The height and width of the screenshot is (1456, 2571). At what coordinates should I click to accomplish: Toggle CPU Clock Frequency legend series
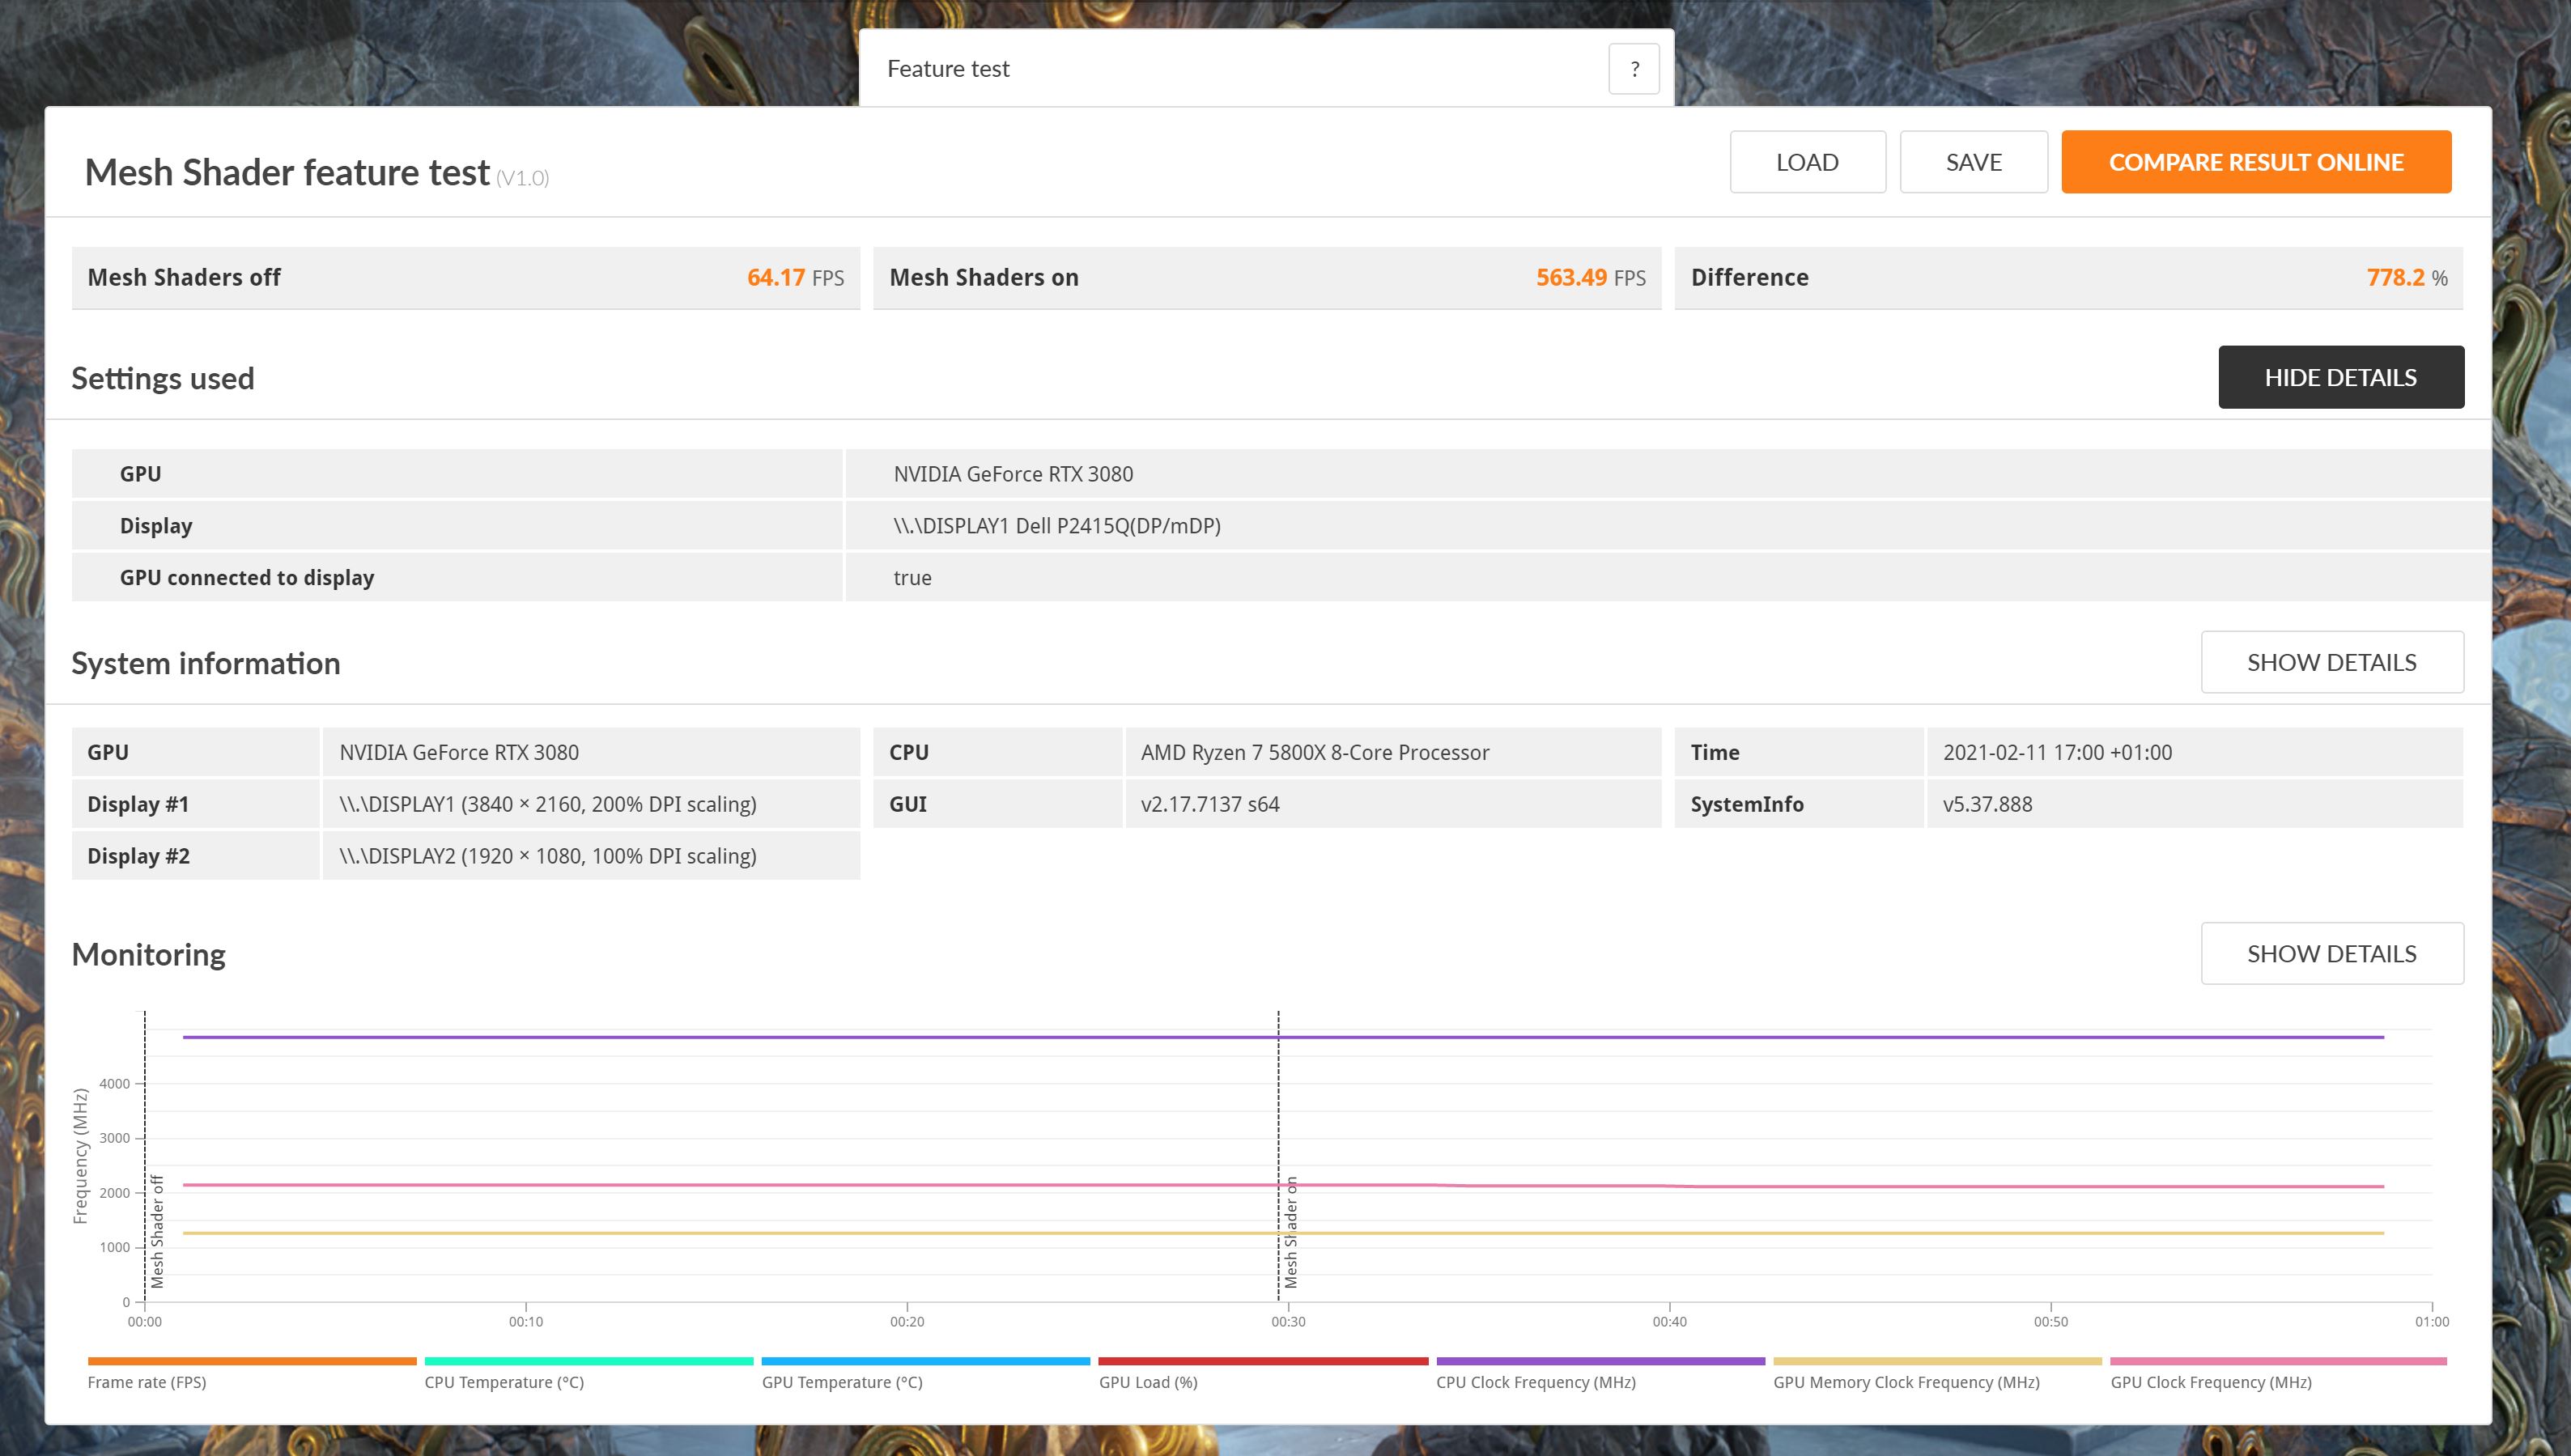[1536, 1382]
